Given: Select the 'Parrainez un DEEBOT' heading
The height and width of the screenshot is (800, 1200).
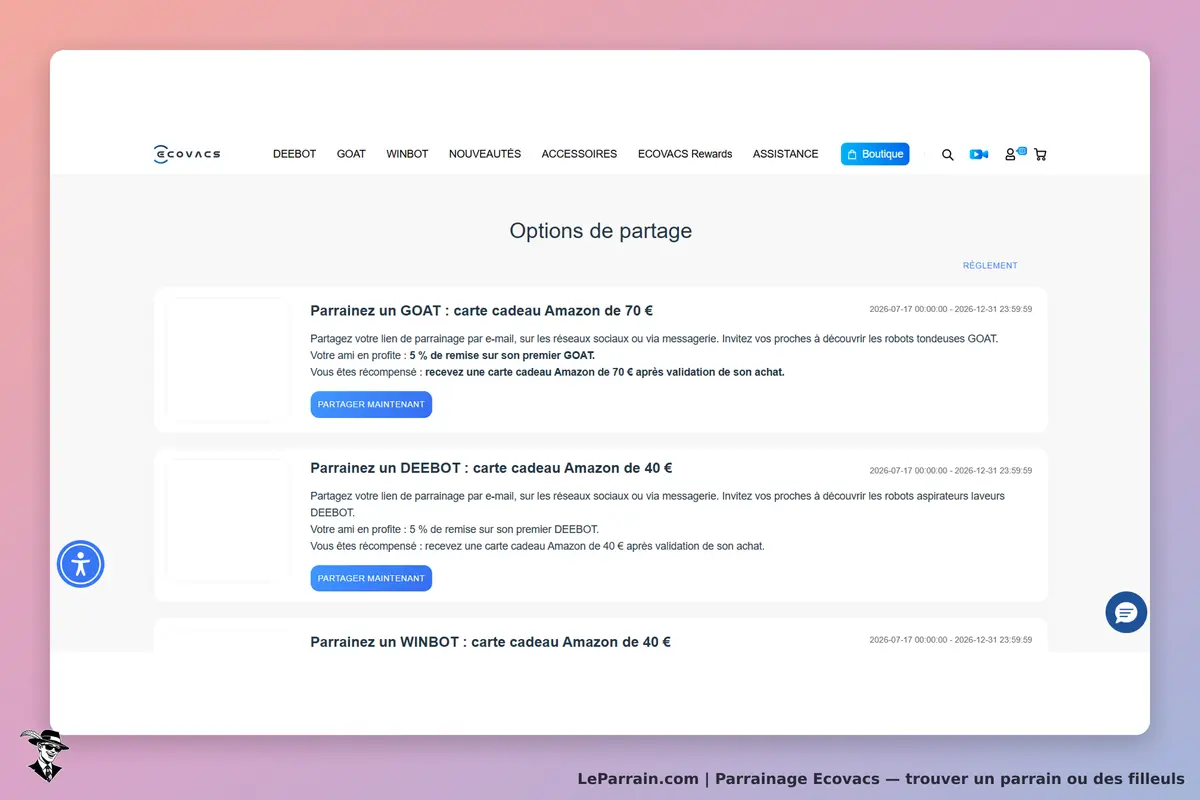Looking at the screenshot, I should tap(491, 468).
